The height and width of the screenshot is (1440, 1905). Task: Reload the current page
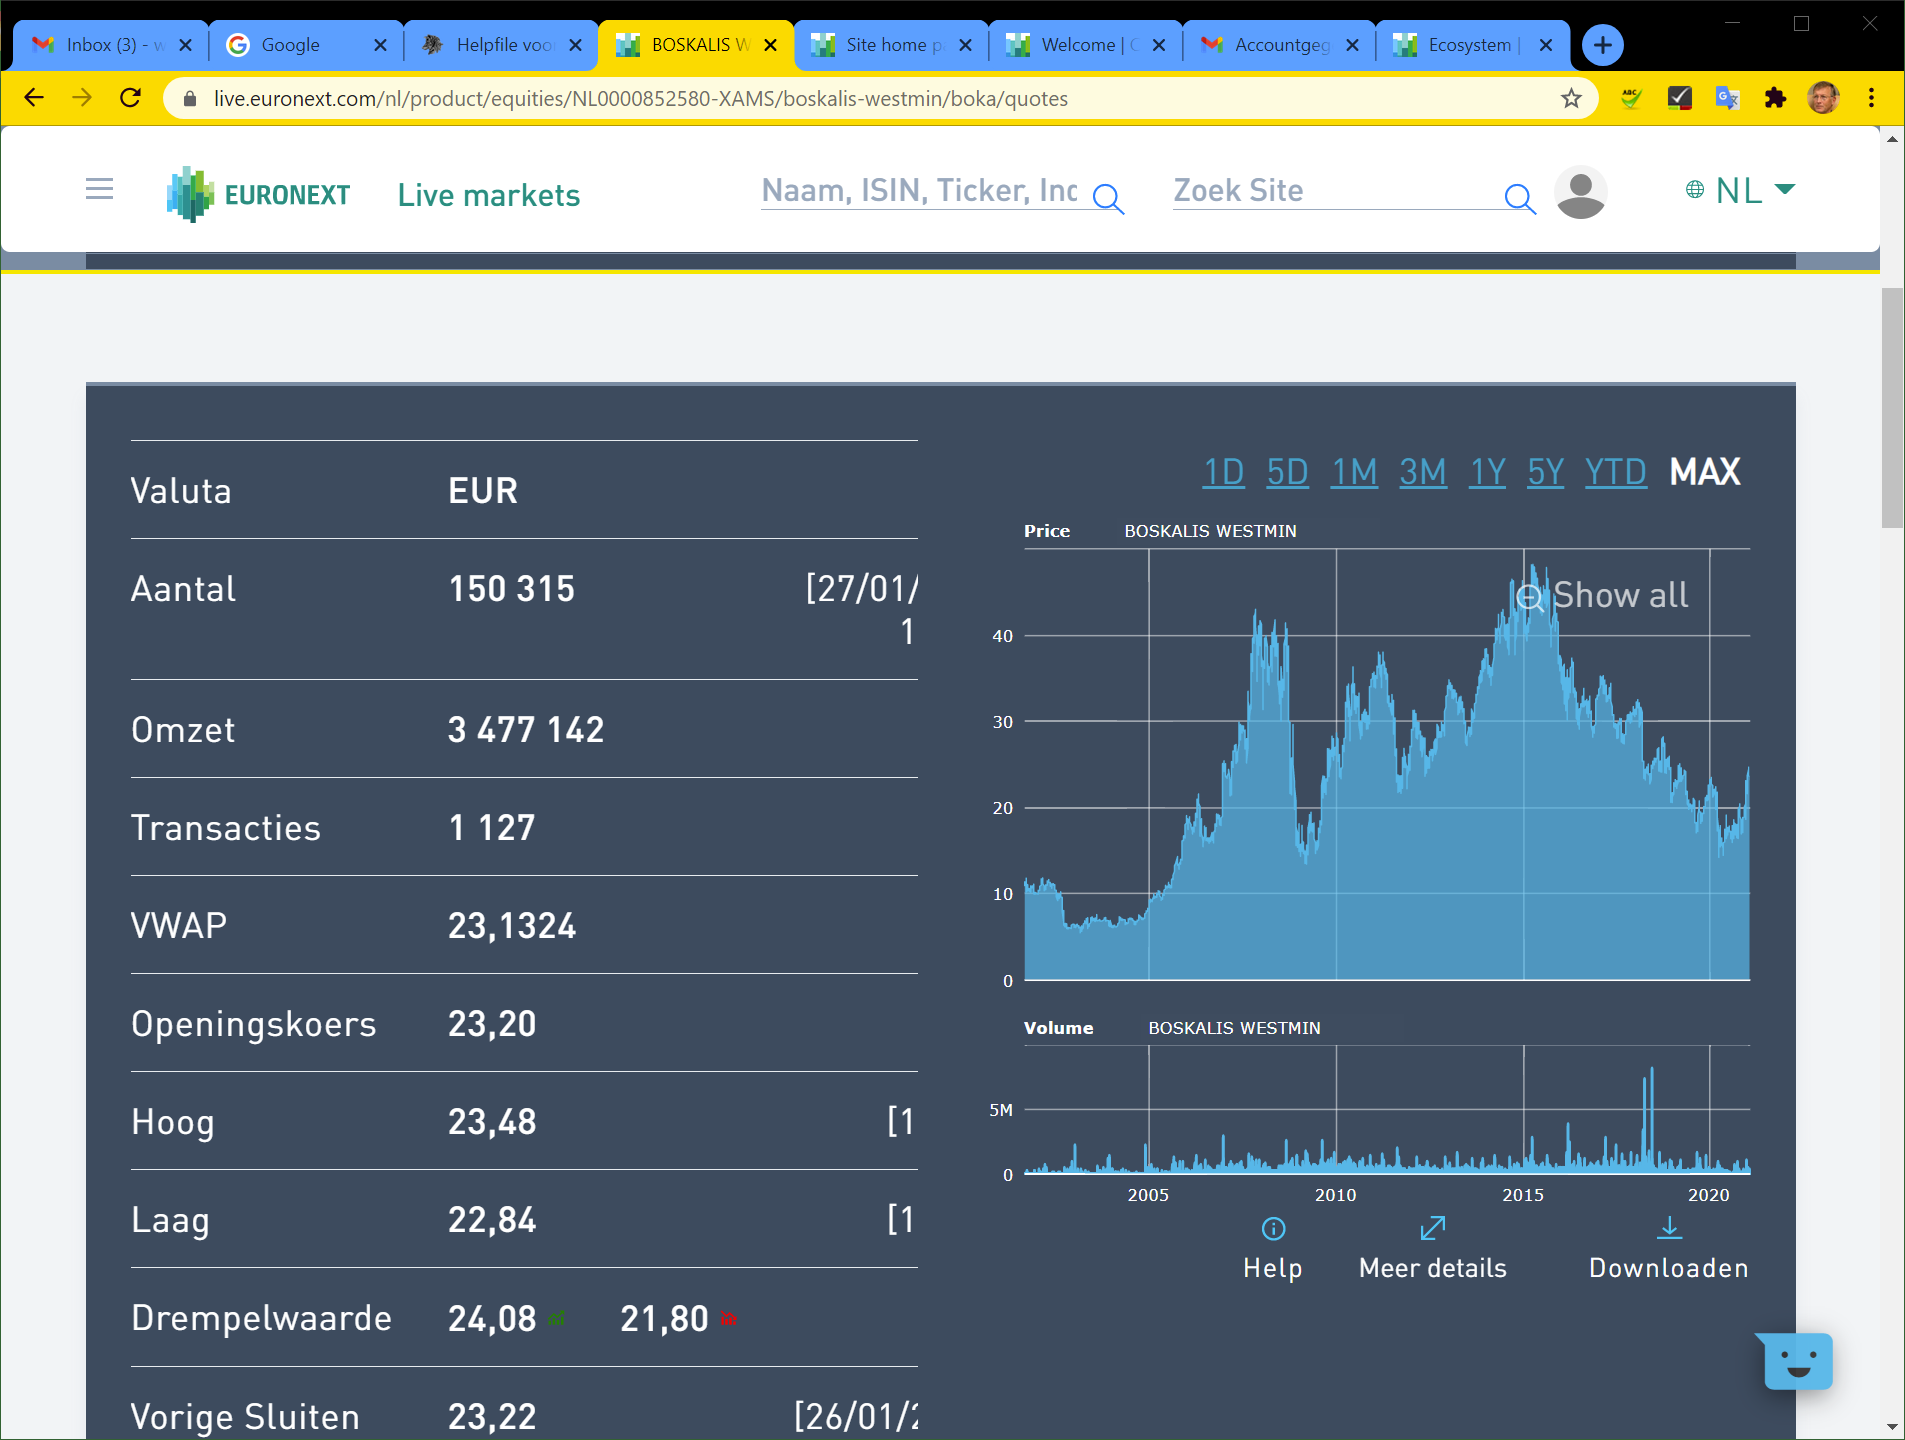(x=130, y=98)
